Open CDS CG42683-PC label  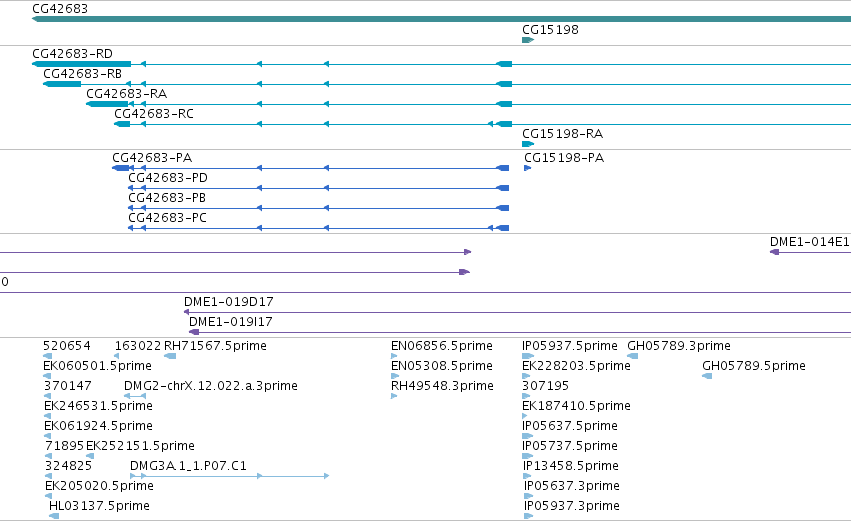pyautogui.click(x=167, y=218)
